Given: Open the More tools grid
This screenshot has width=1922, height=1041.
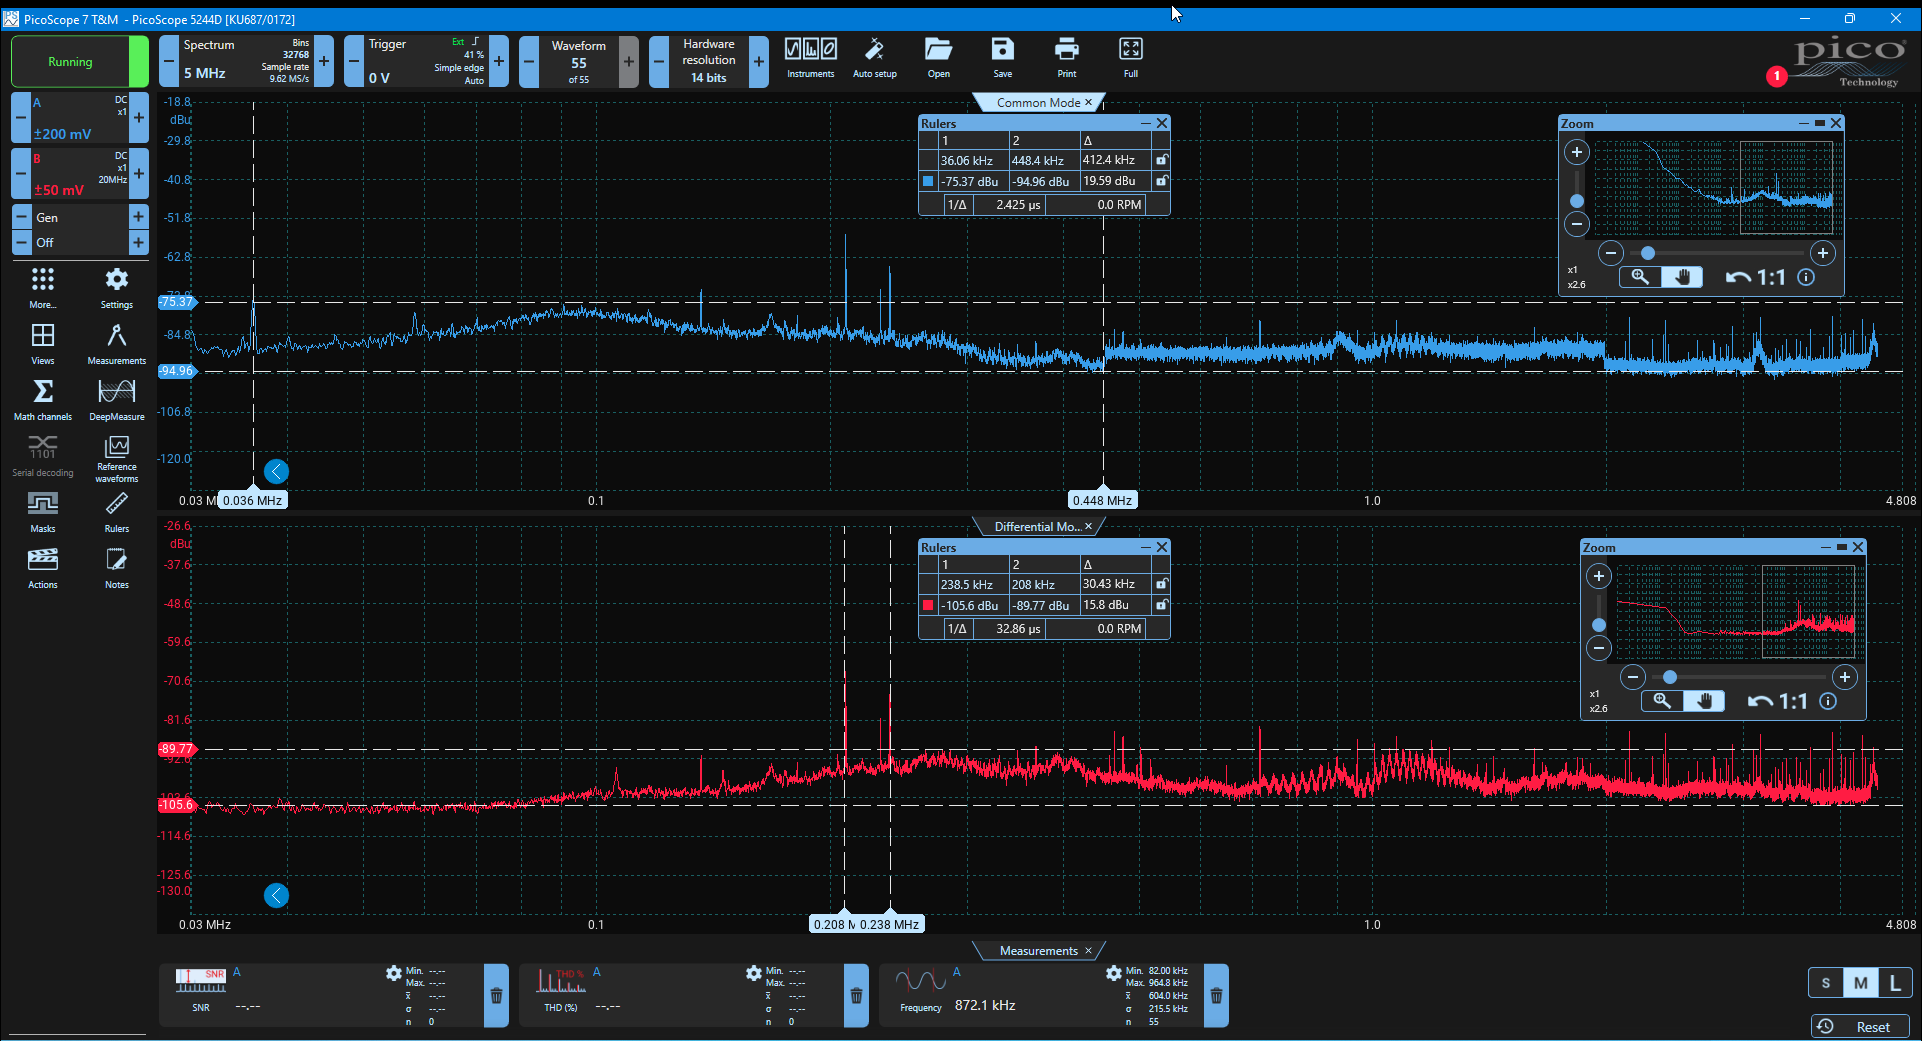Looking at the screenshot, I should click(x=43, y=288).
